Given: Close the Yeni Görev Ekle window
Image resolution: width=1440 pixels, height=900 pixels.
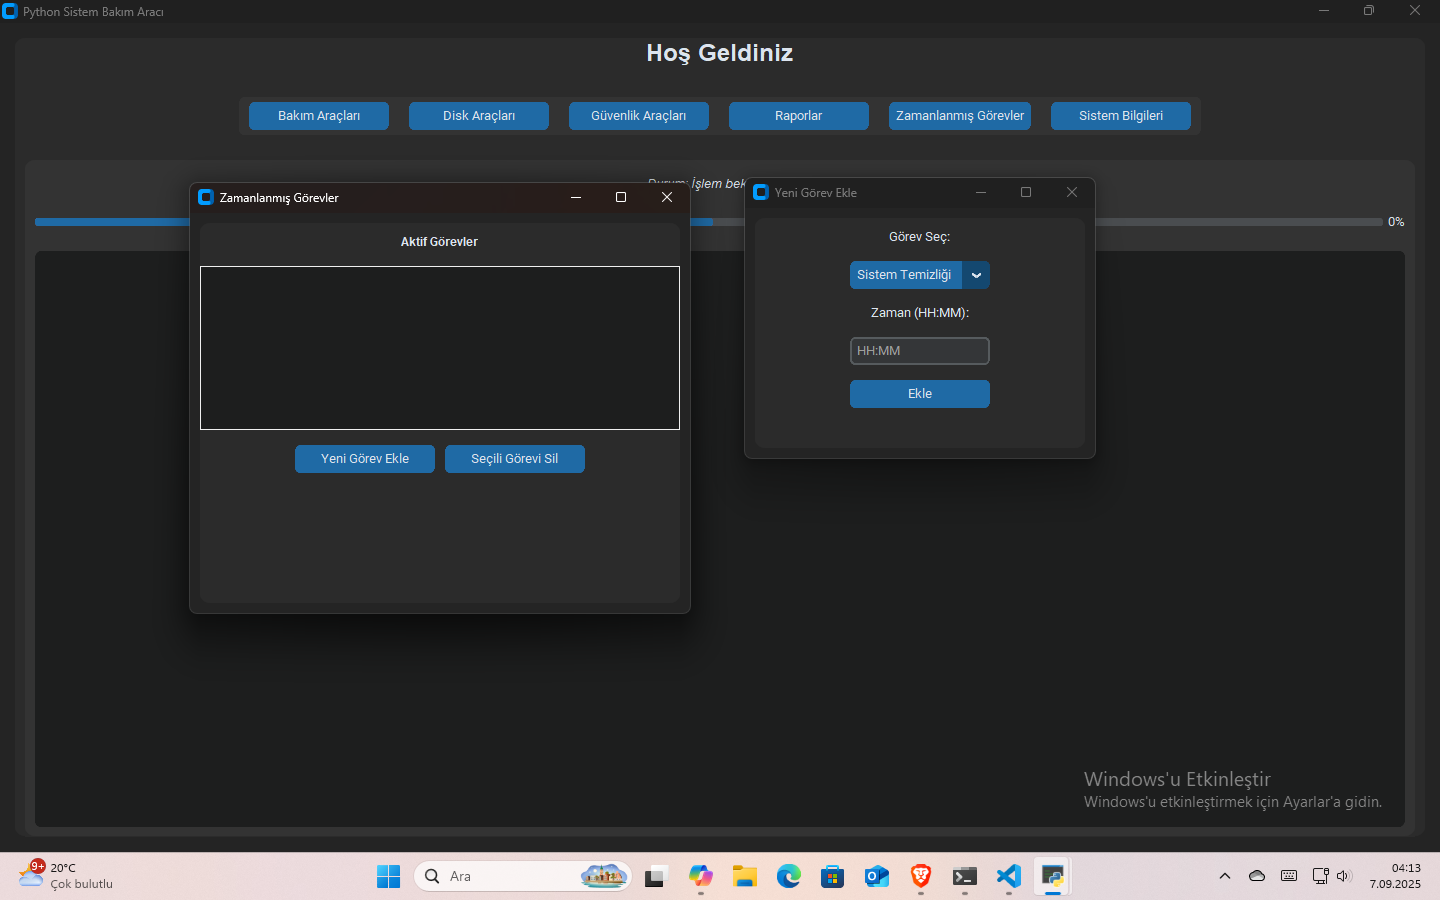Looking at the screenshot, I should pyautogui.click(x=1072, y=192).
